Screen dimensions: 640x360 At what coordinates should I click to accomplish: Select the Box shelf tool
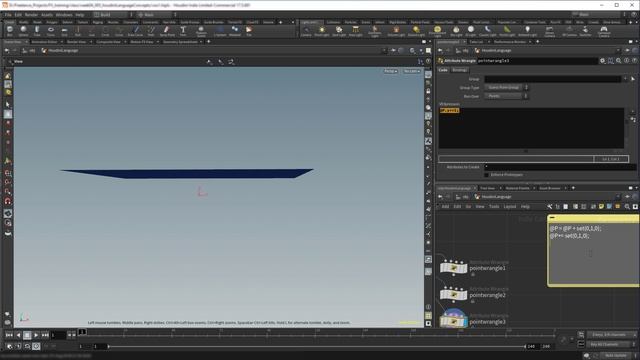pos(10,31)
